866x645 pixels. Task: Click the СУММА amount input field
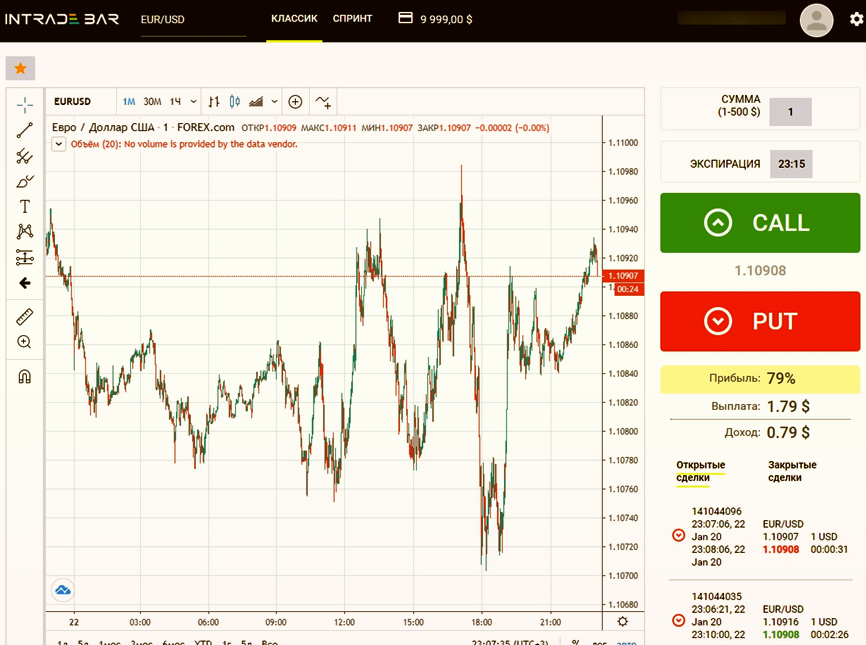pyautogui.click(x=790, y=112)
